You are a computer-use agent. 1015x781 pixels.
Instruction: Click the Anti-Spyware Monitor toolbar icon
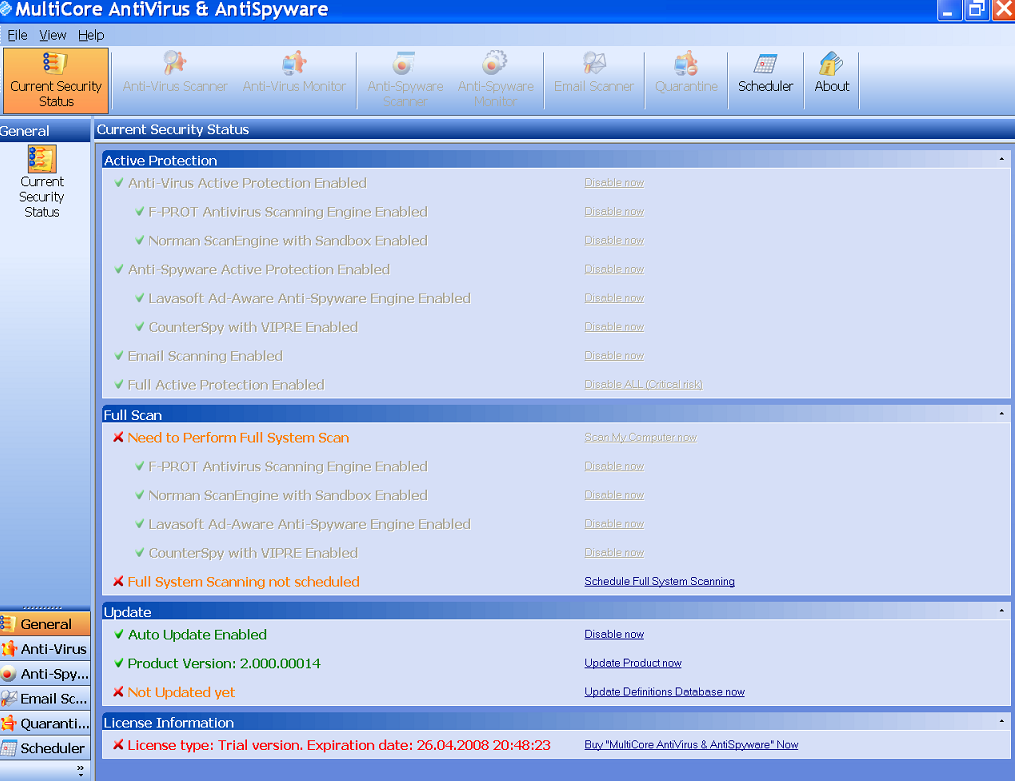coord(495,79)
